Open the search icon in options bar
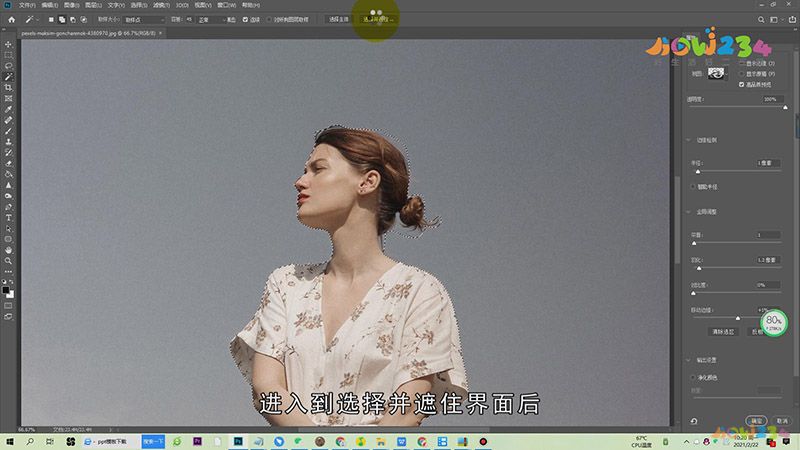 [761, 19]
